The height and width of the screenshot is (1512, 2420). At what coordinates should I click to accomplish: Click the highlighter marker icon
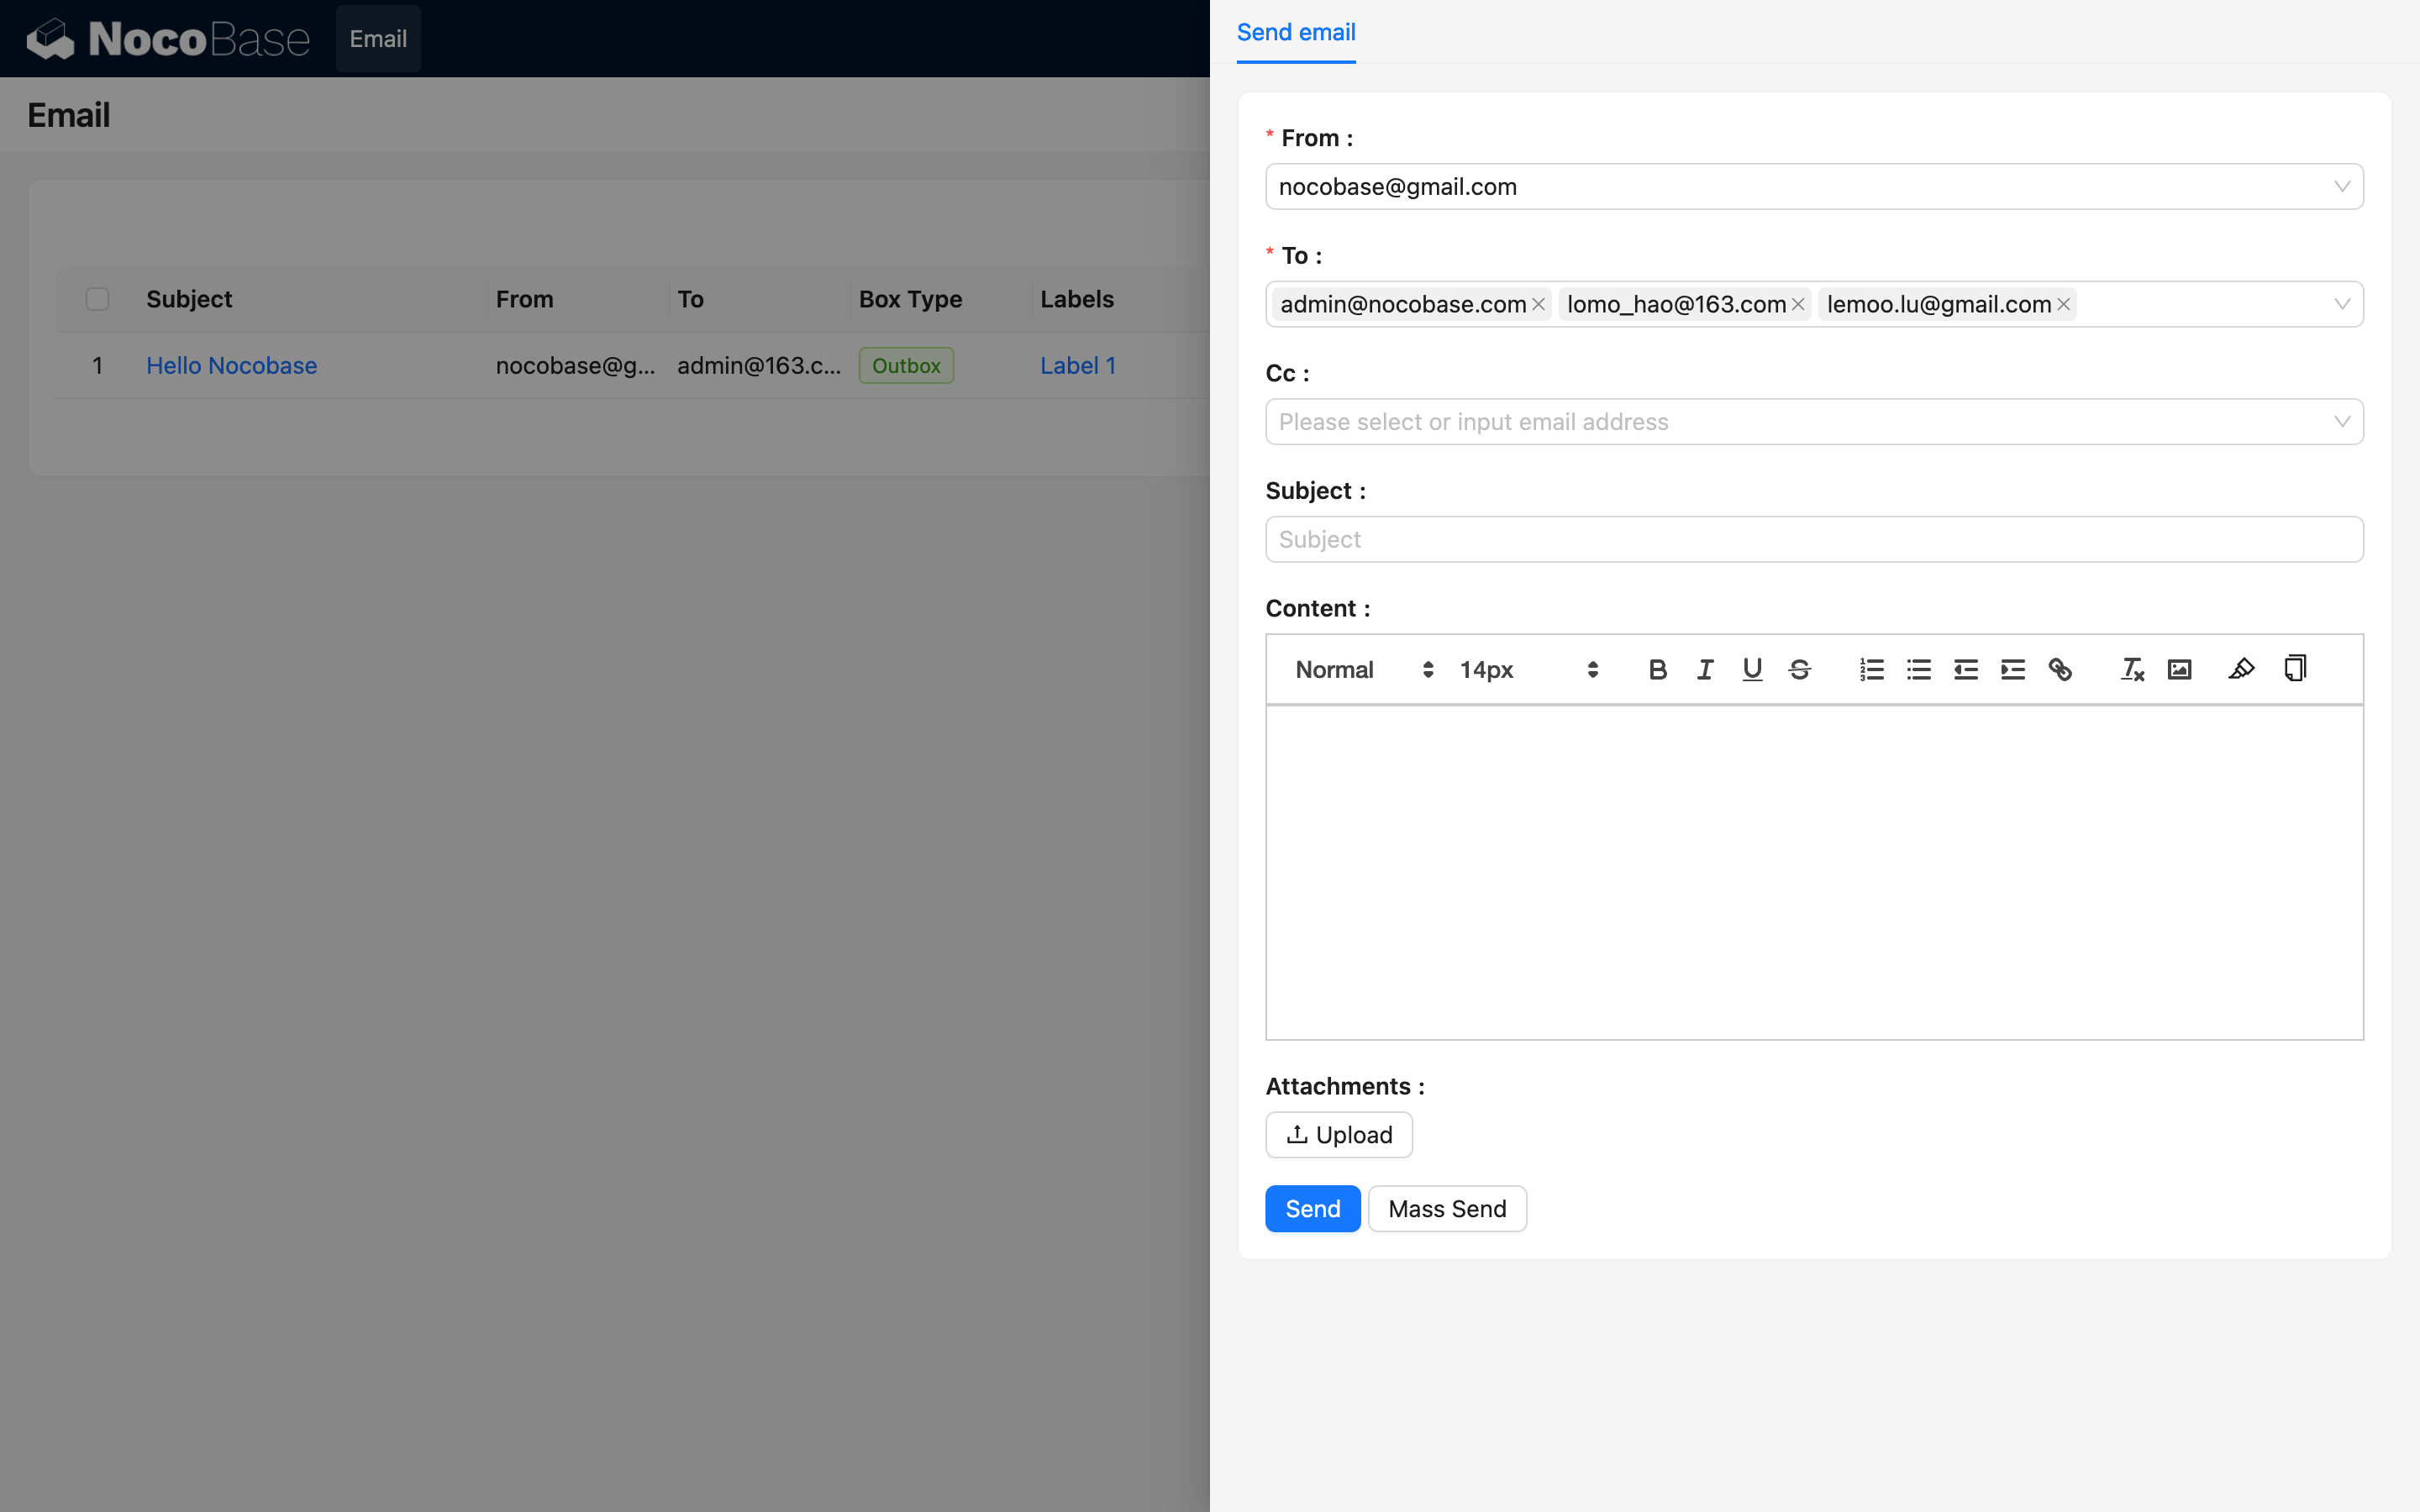2241,669
